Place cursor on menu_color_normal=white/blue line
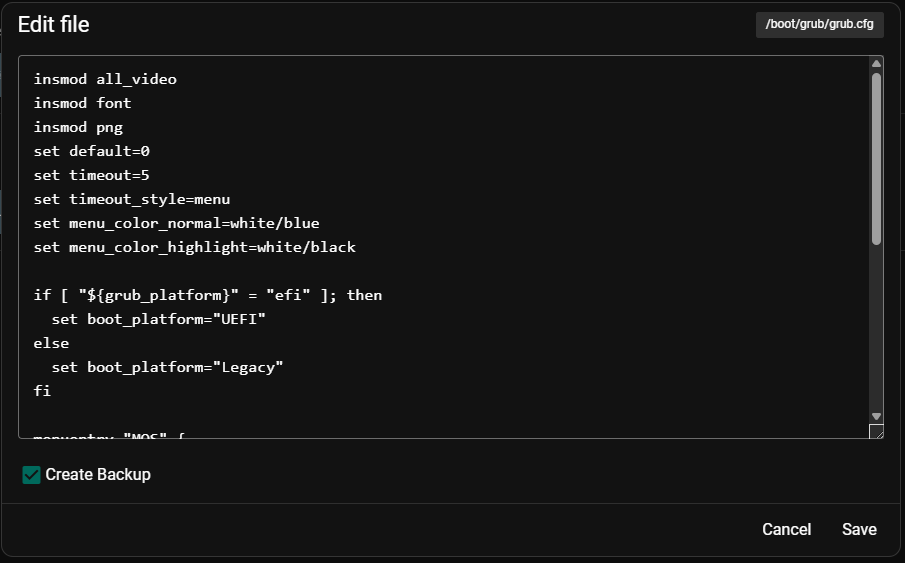This screenshot has width=905, height=563. pyautogui.click(x=177, y=223)
